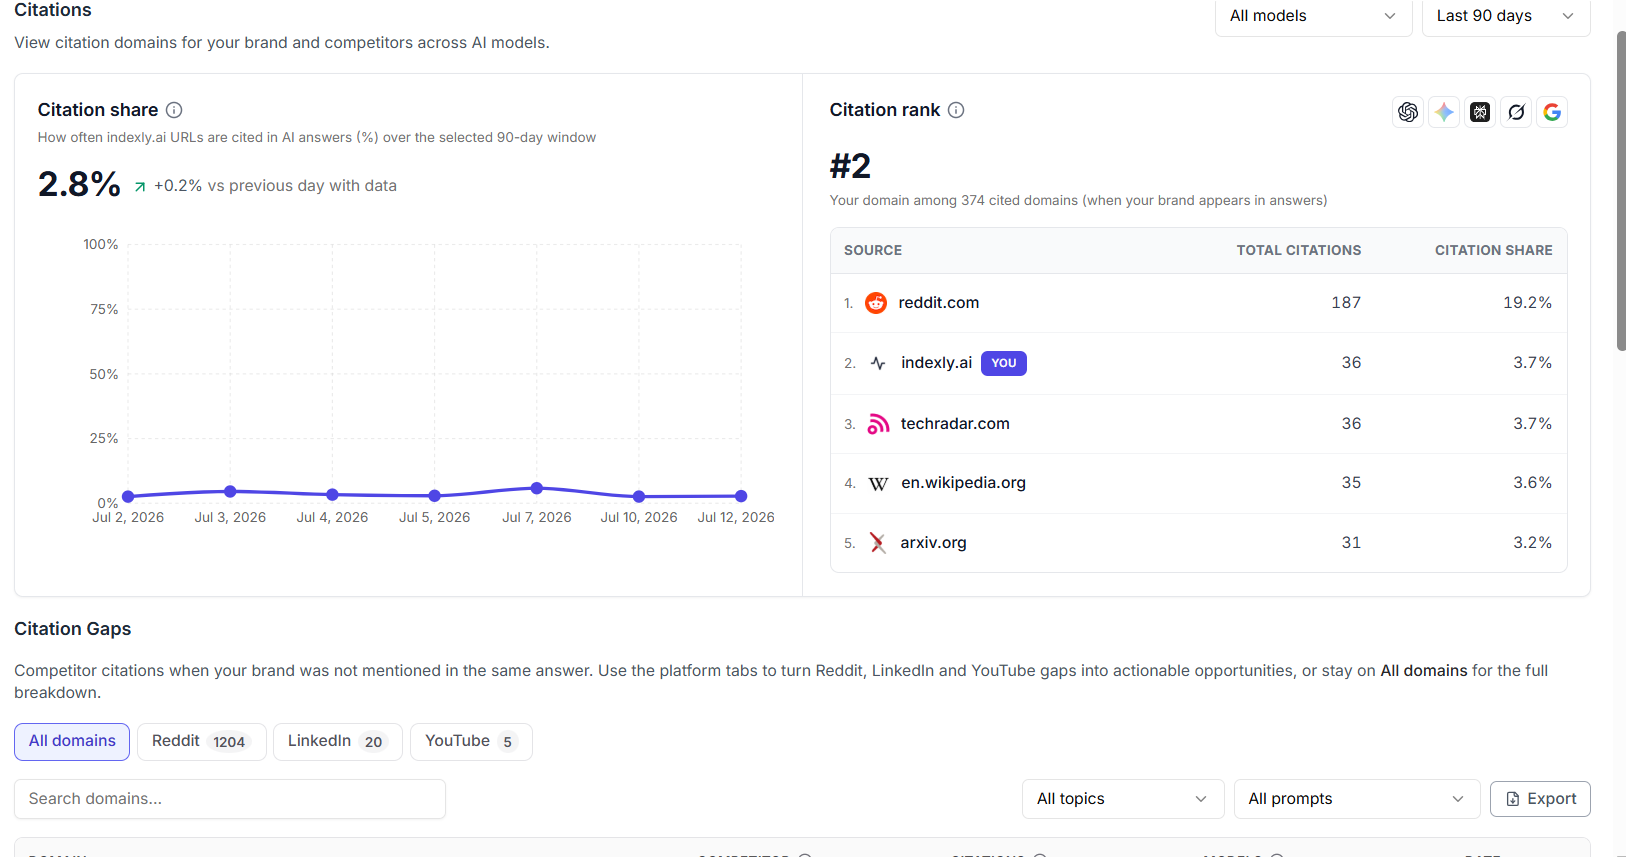Switch to the YouTube tab
This screenshot has height=857, width=1626.
point(471,741)
